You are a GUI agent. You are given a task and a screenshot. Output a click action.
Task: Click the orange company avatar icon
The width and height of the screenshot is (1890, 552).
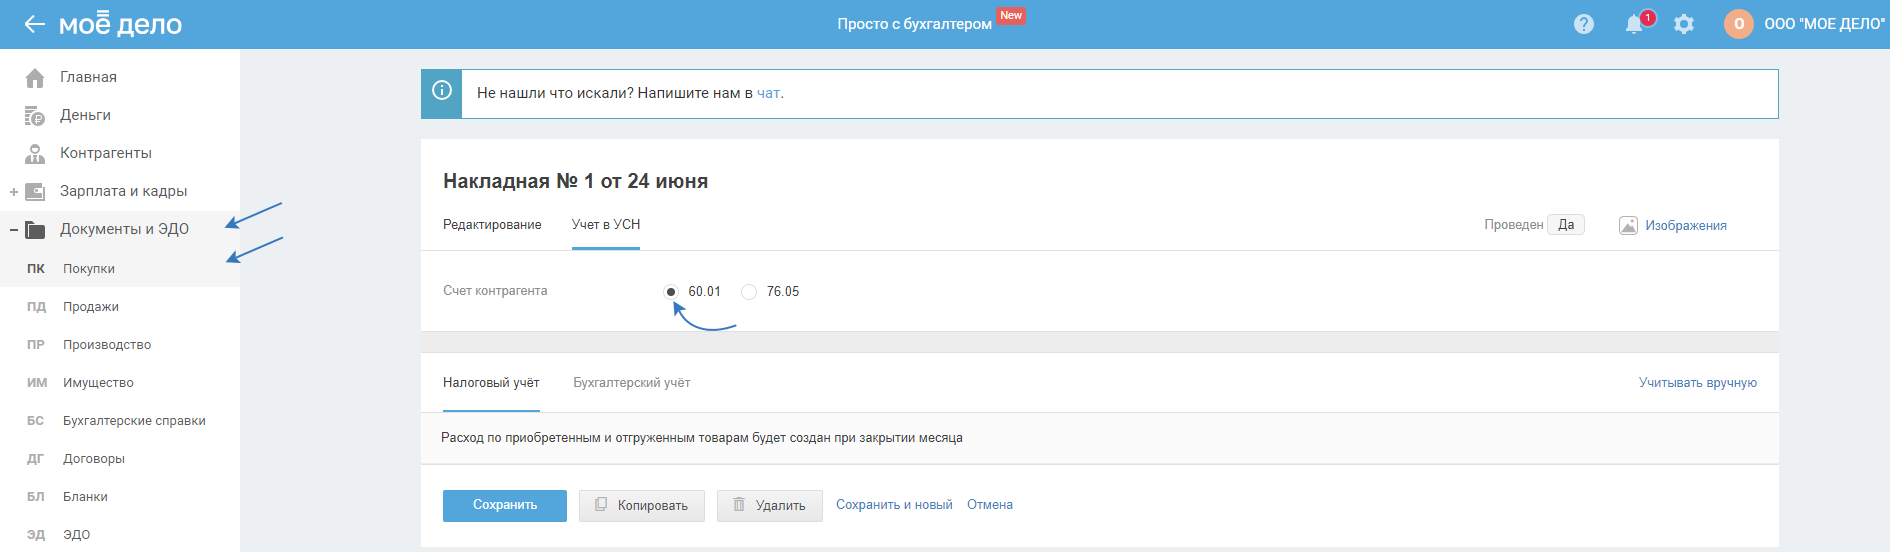pos(1738,24)
